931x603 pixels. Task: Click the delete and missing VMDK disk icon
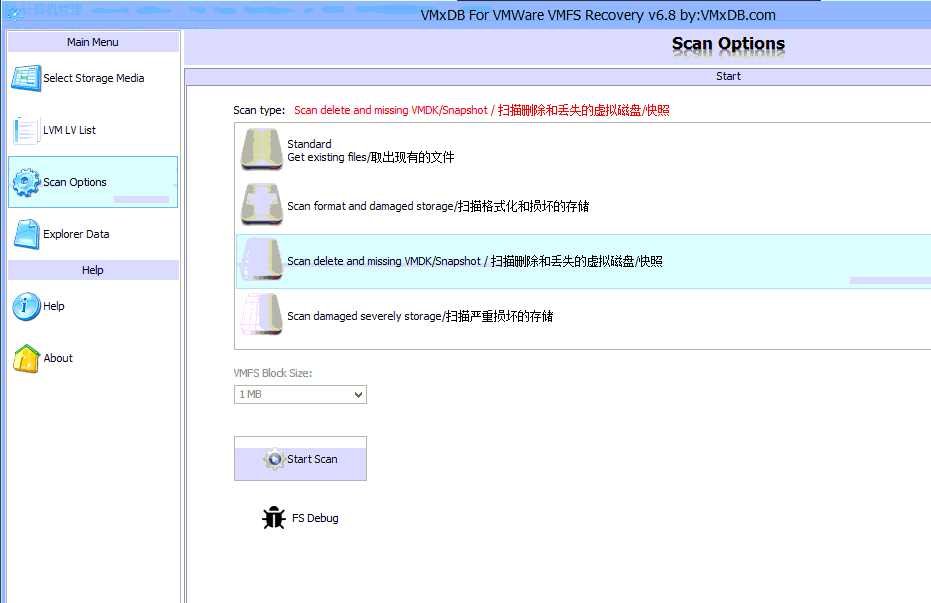261,260
